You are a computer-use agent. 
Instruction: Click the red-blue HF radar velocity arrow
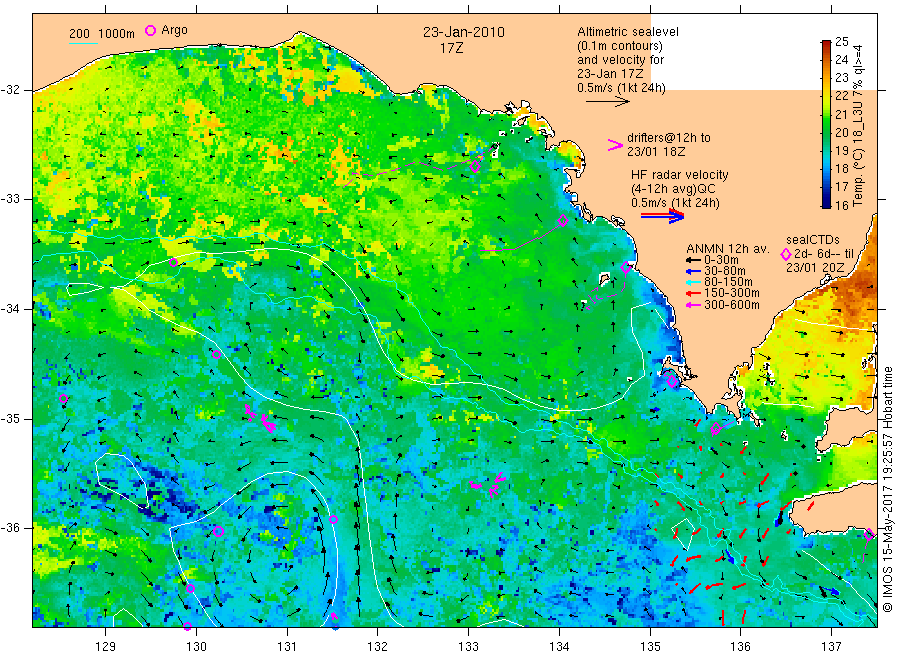[x=662, y=216]
